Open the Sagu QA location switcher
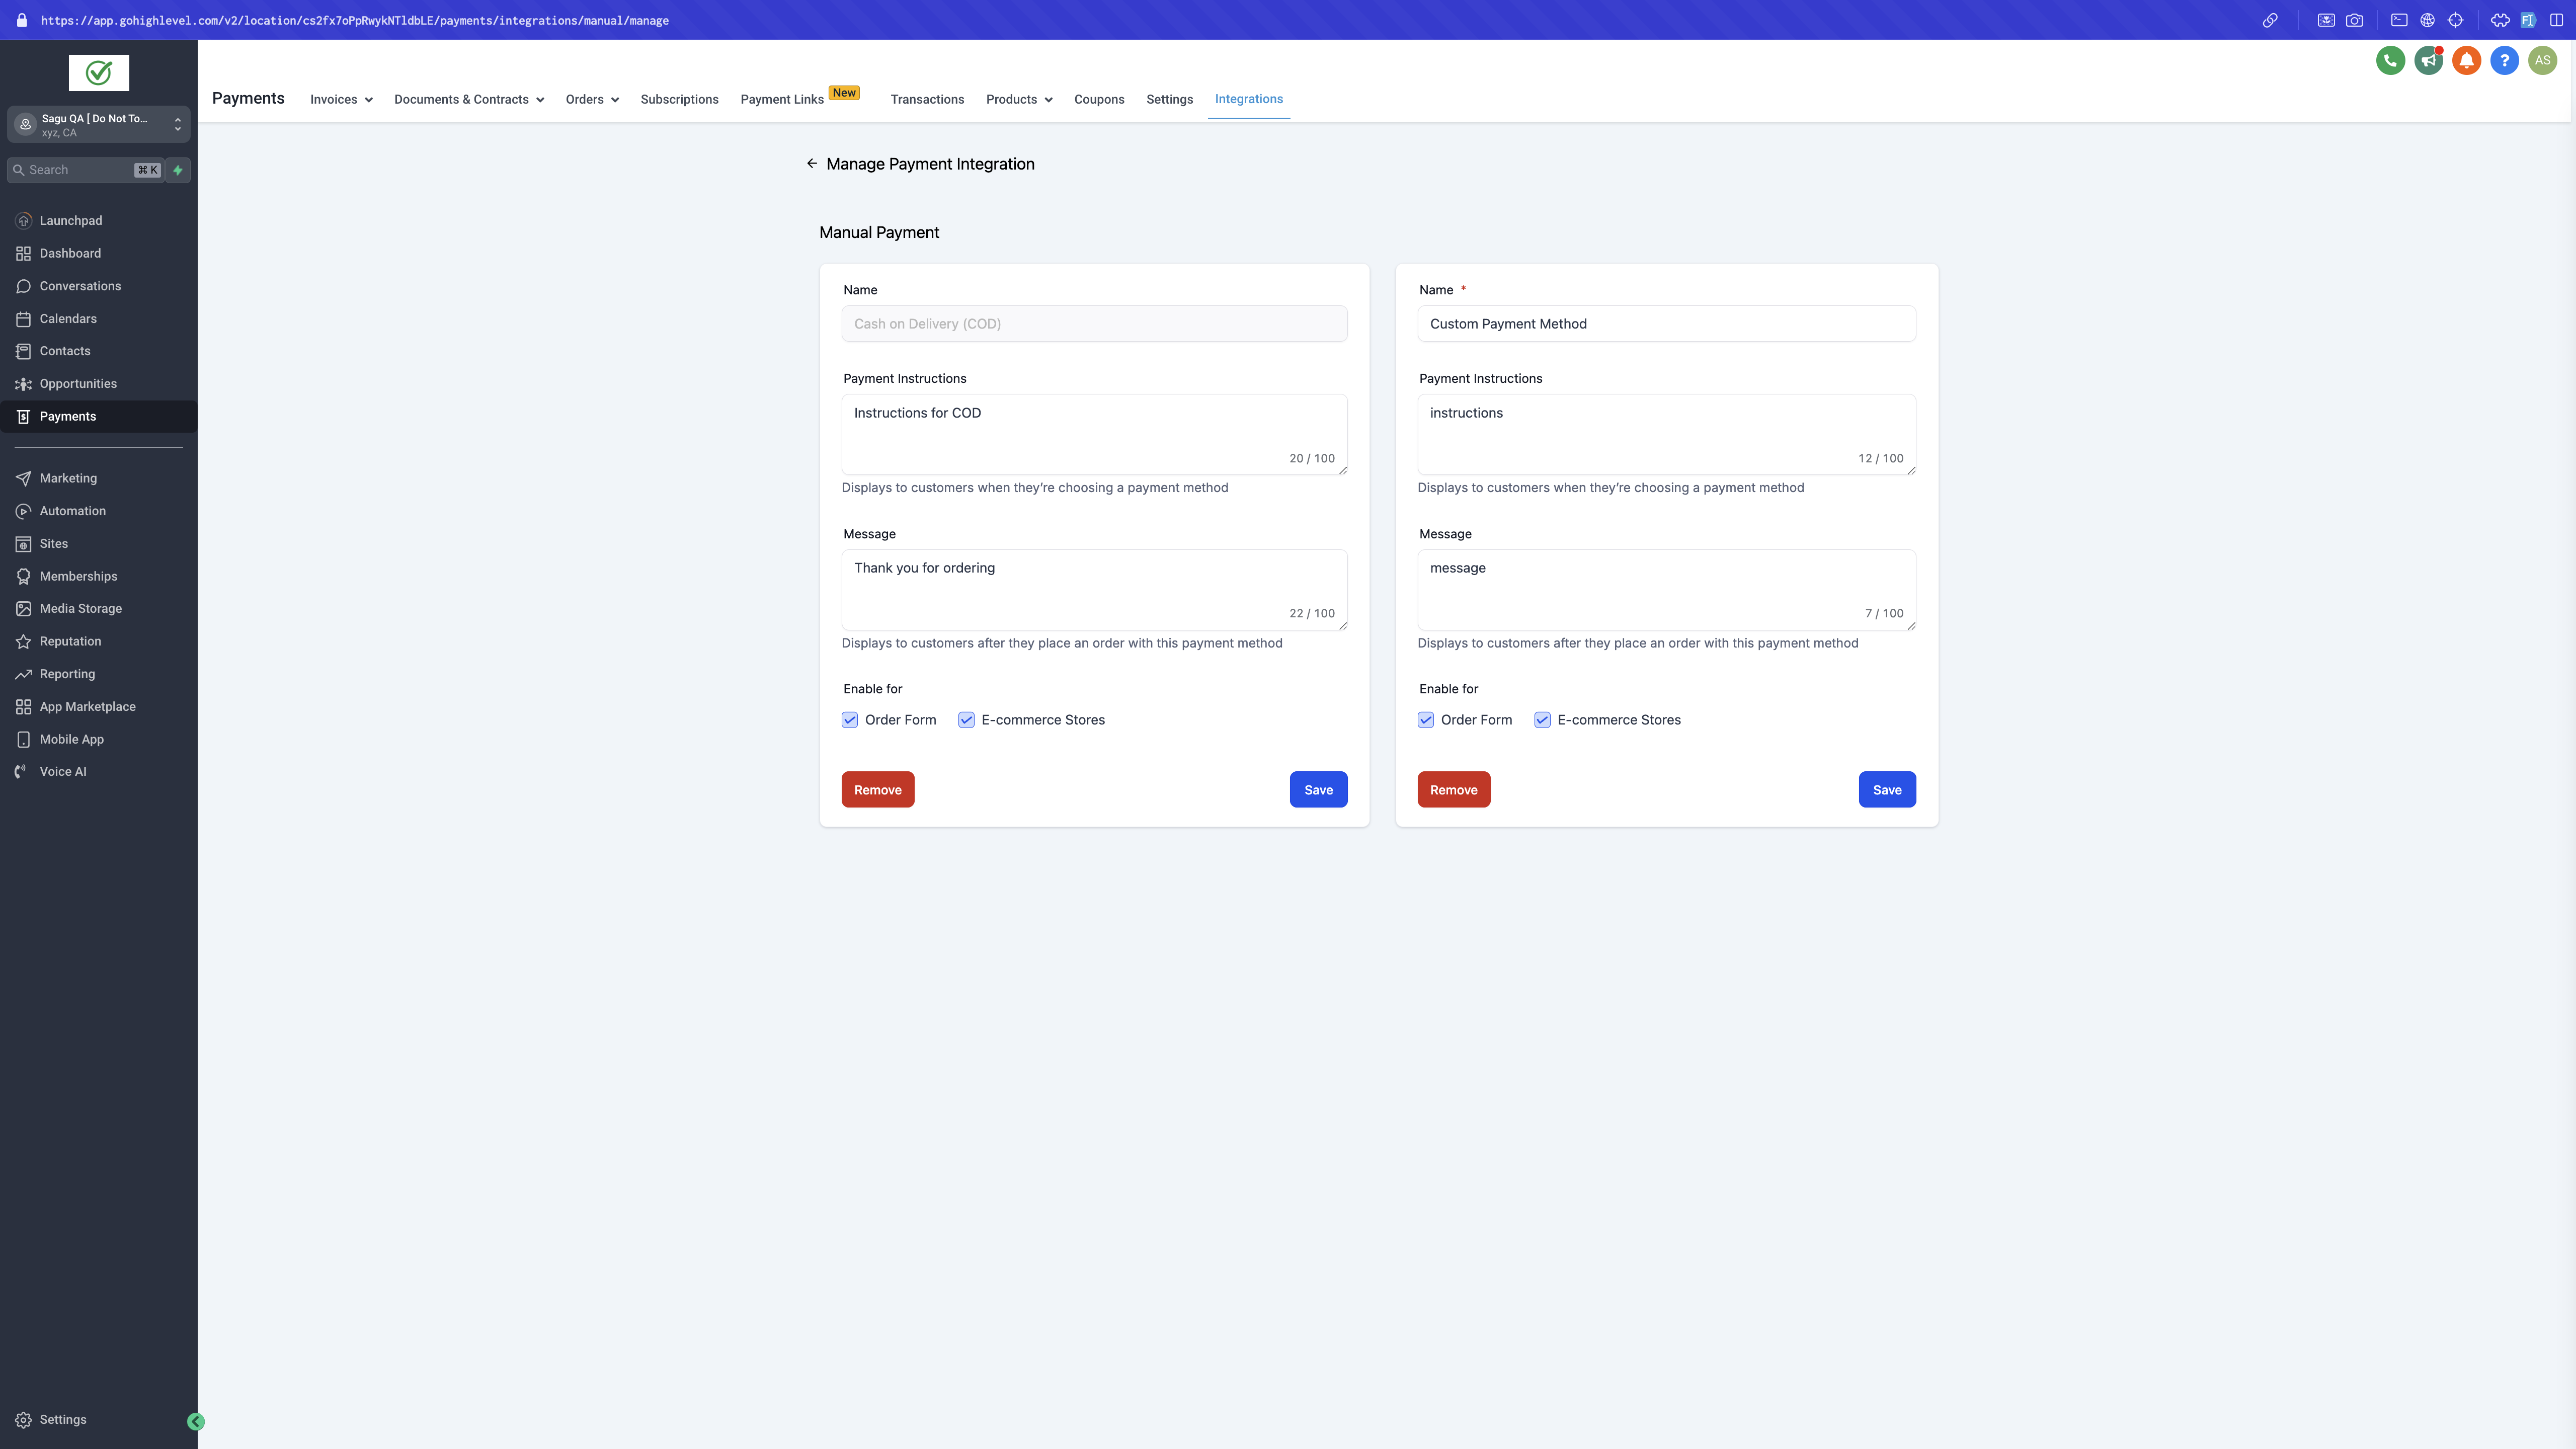2576x1449 pixels. coord(98,125)
